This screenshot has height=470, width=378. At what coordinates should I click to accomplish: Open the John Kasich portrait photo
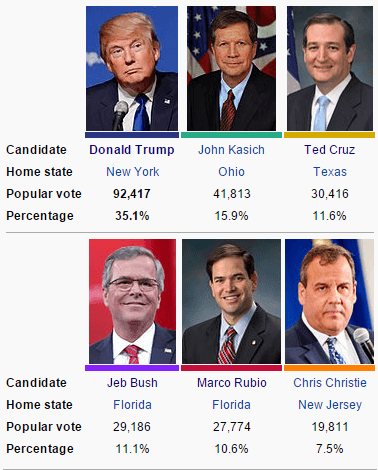(x=231, y=68)
